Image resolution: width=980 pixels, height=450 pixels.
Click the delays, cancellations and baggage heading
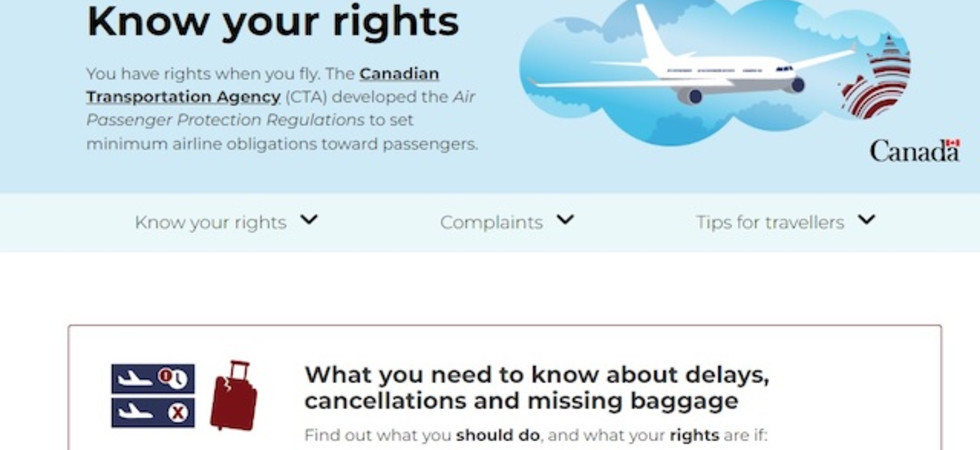[537, 388]
